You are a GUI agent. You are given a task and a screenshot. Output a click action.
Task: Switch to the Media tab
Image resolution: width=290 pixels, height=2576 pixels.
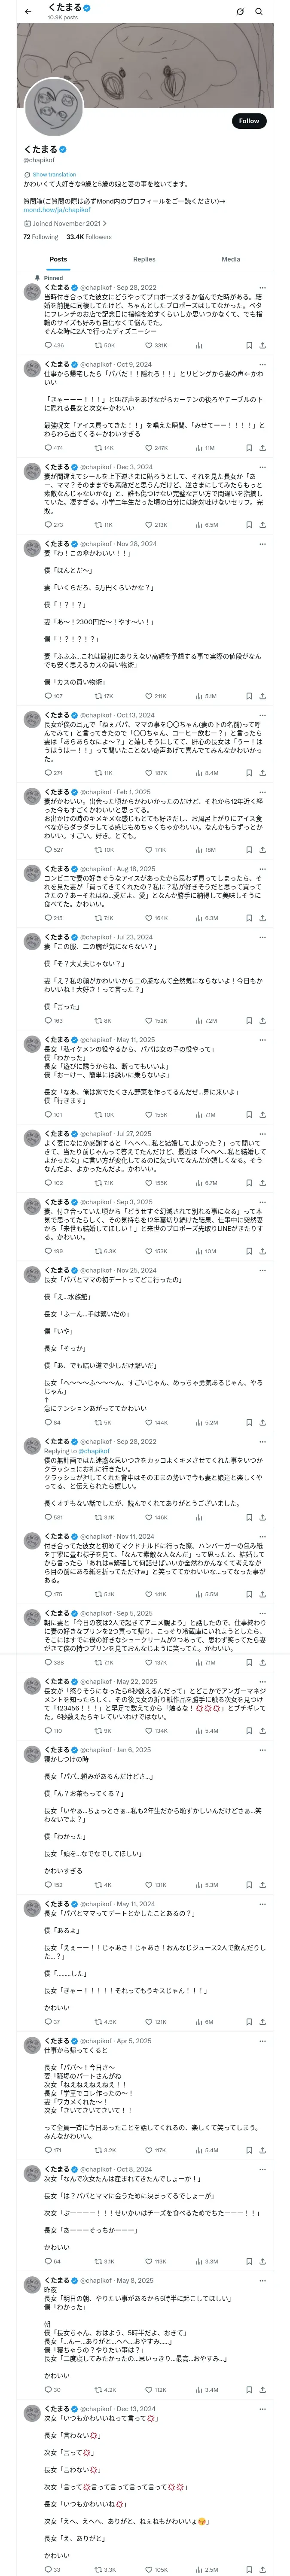coord(231,259)
